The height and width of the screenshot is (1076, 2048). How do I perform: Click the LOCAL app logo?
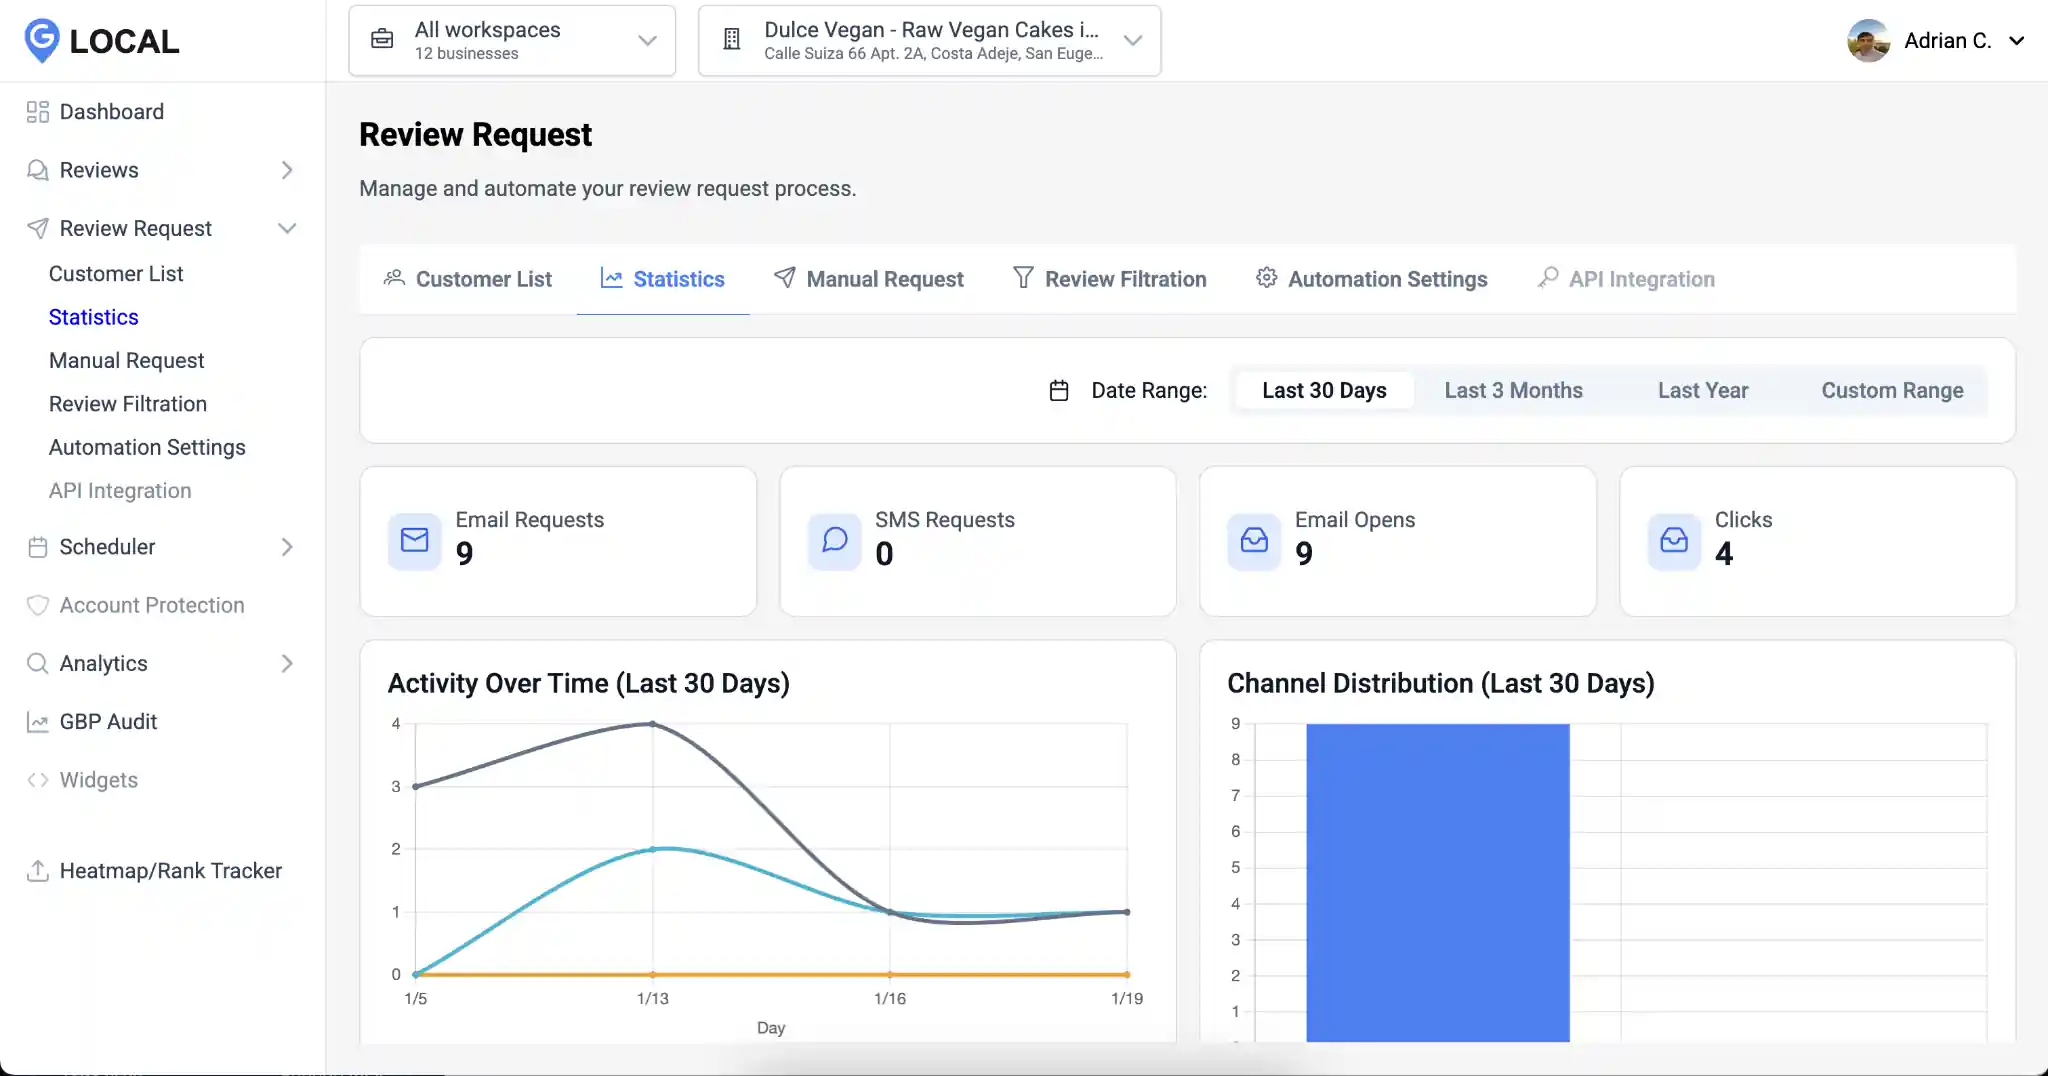tap(99, 40)
